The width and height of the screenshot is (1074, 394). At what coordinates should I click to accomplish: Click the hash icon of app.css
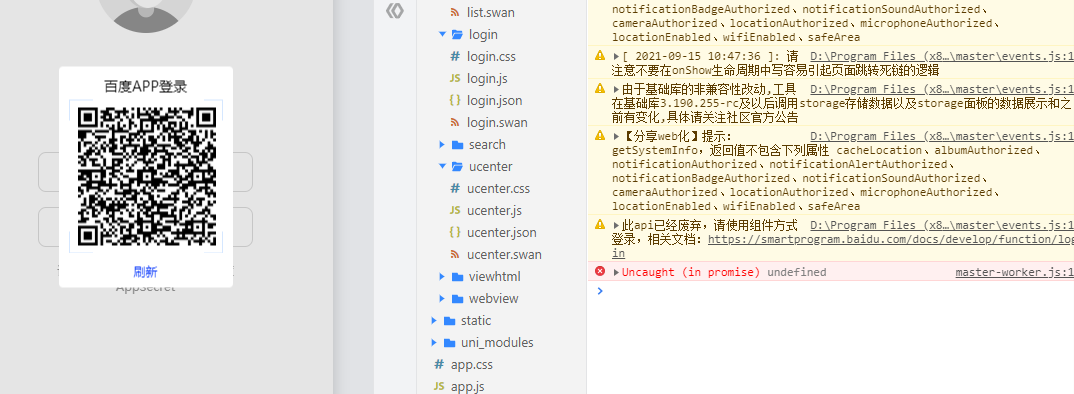(x=439, y=365)
